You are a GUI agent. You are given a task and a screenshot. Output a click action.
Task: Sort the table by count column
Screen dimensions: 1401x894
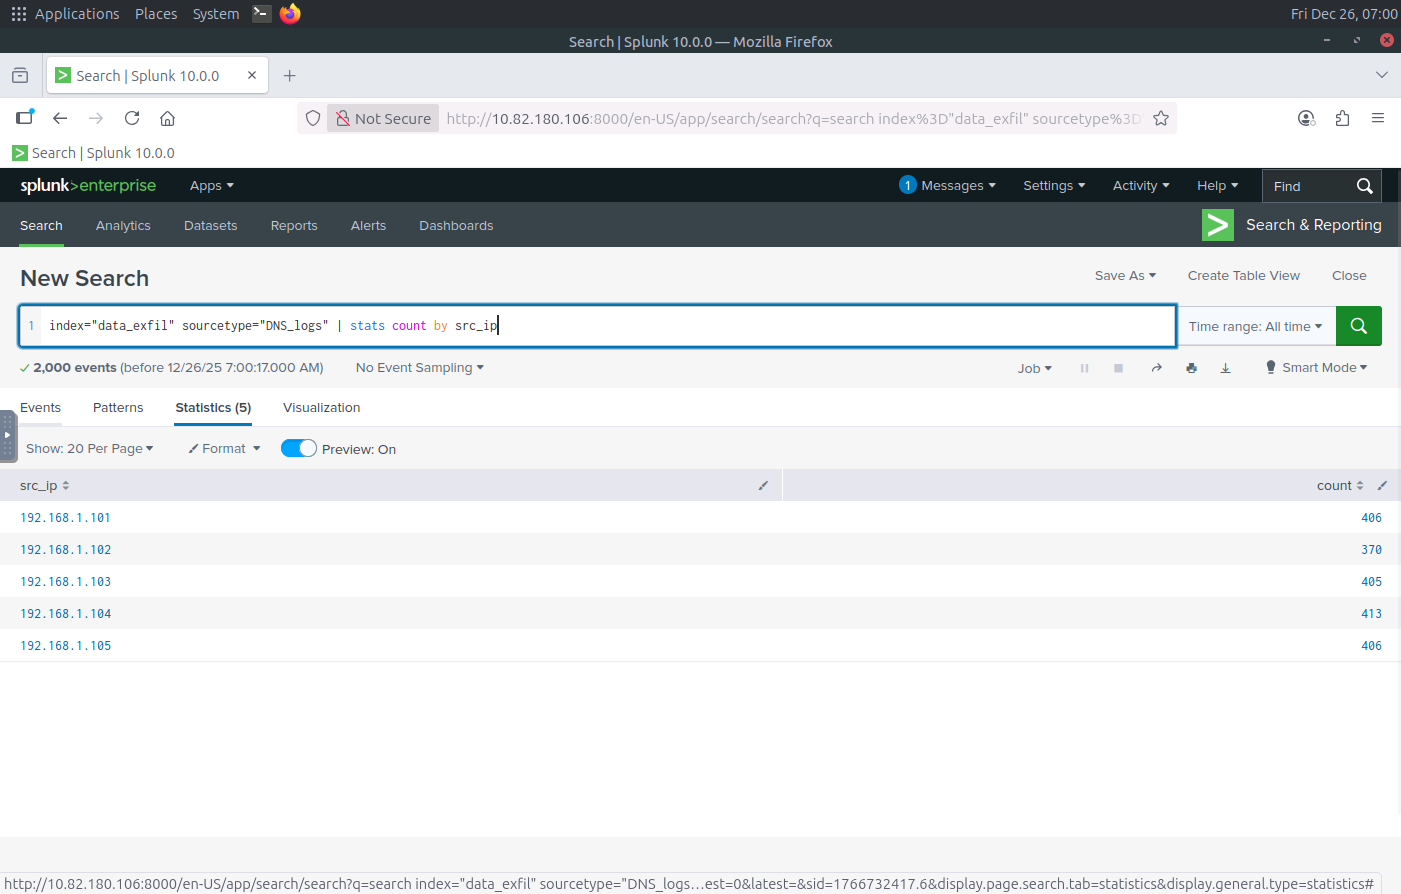(x=1340, y=486)
